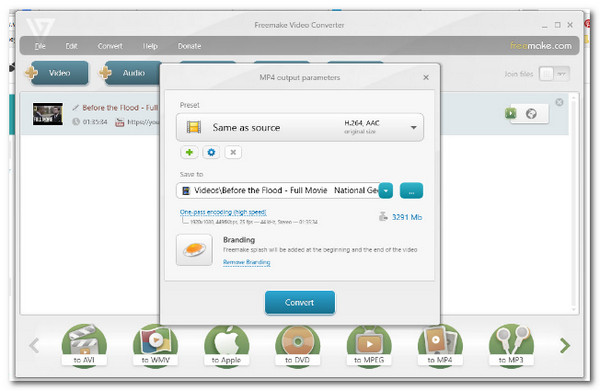Click the Before the Flood - Full title
The width and height of the screenshot is (600, 391).
(x=120, y=108)
